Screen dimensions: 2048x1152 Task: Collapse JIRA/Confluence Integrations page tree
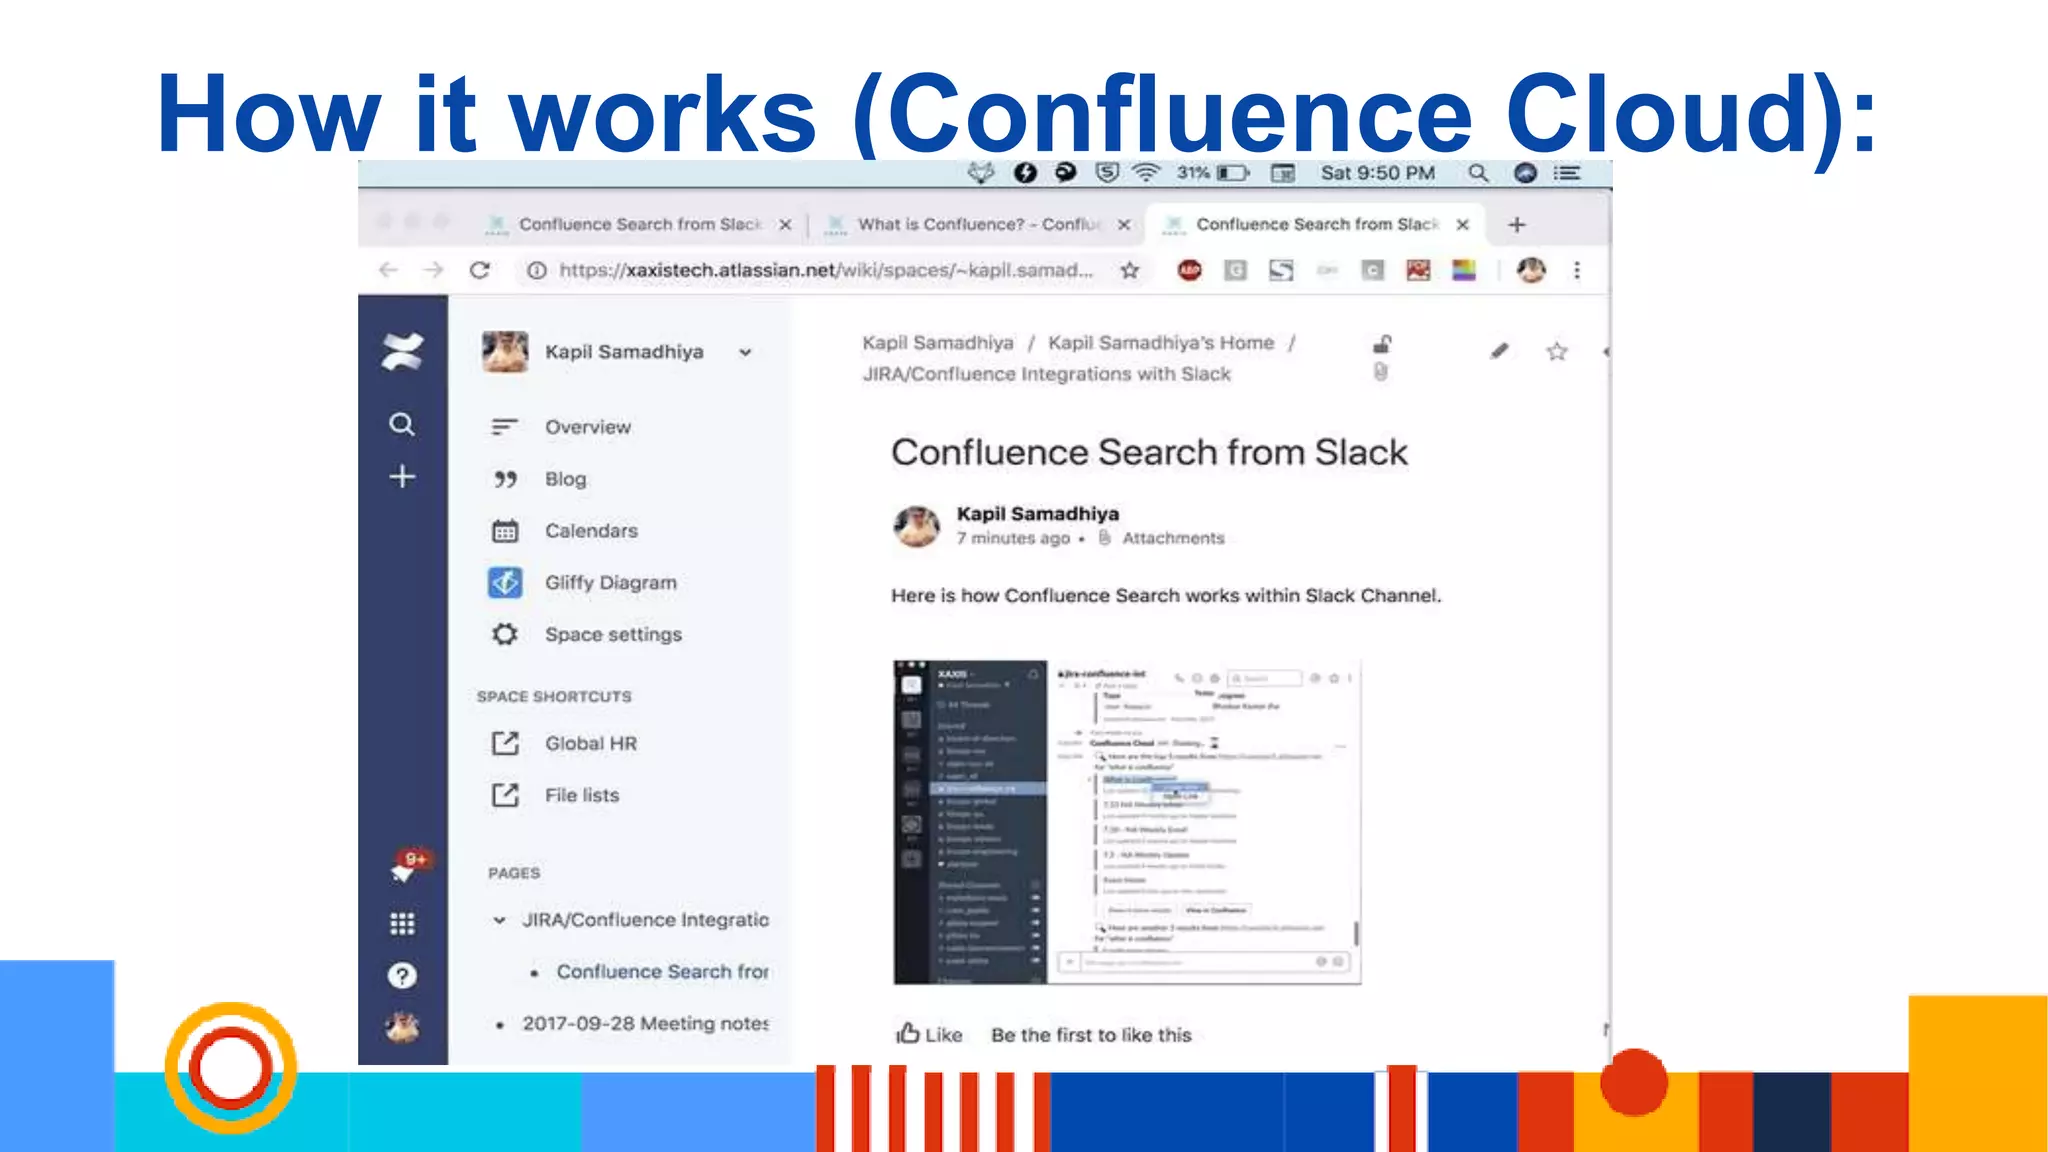[499, 920]
